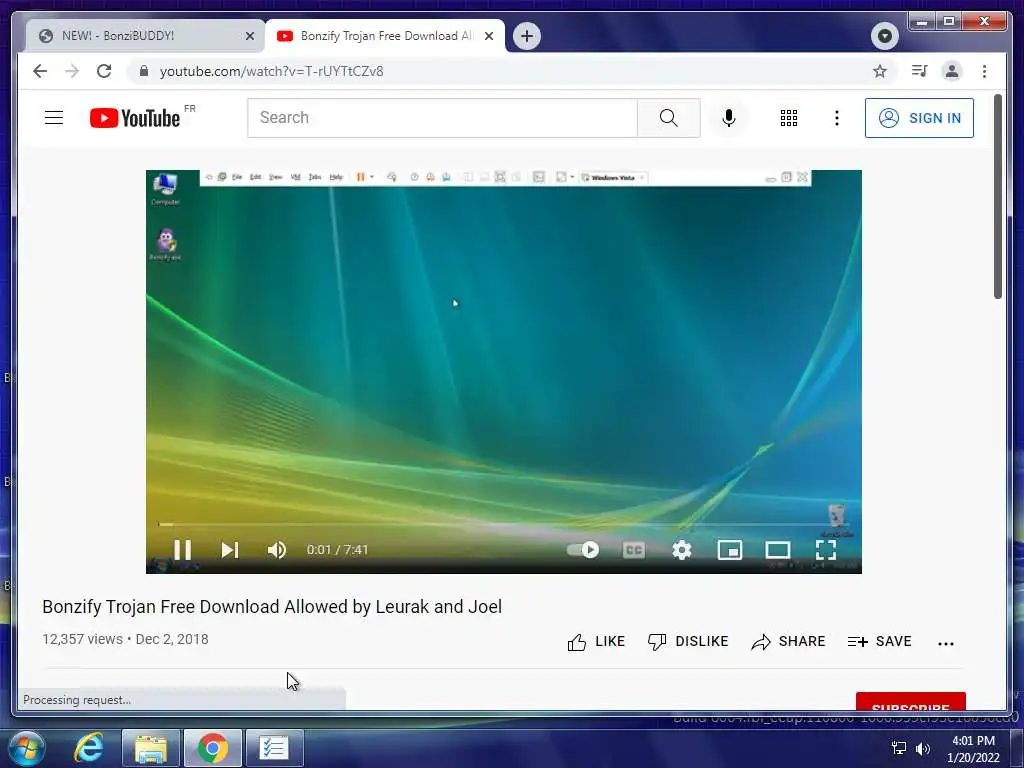Bookmark this page with the star
The width and height of the screenshot is (1024, 768).
click(x=880, y=71)
